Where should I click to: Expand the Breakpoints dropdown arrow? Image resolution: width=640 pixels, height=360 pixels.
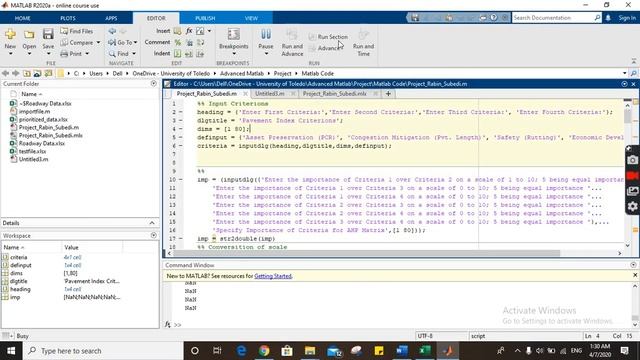233,54
